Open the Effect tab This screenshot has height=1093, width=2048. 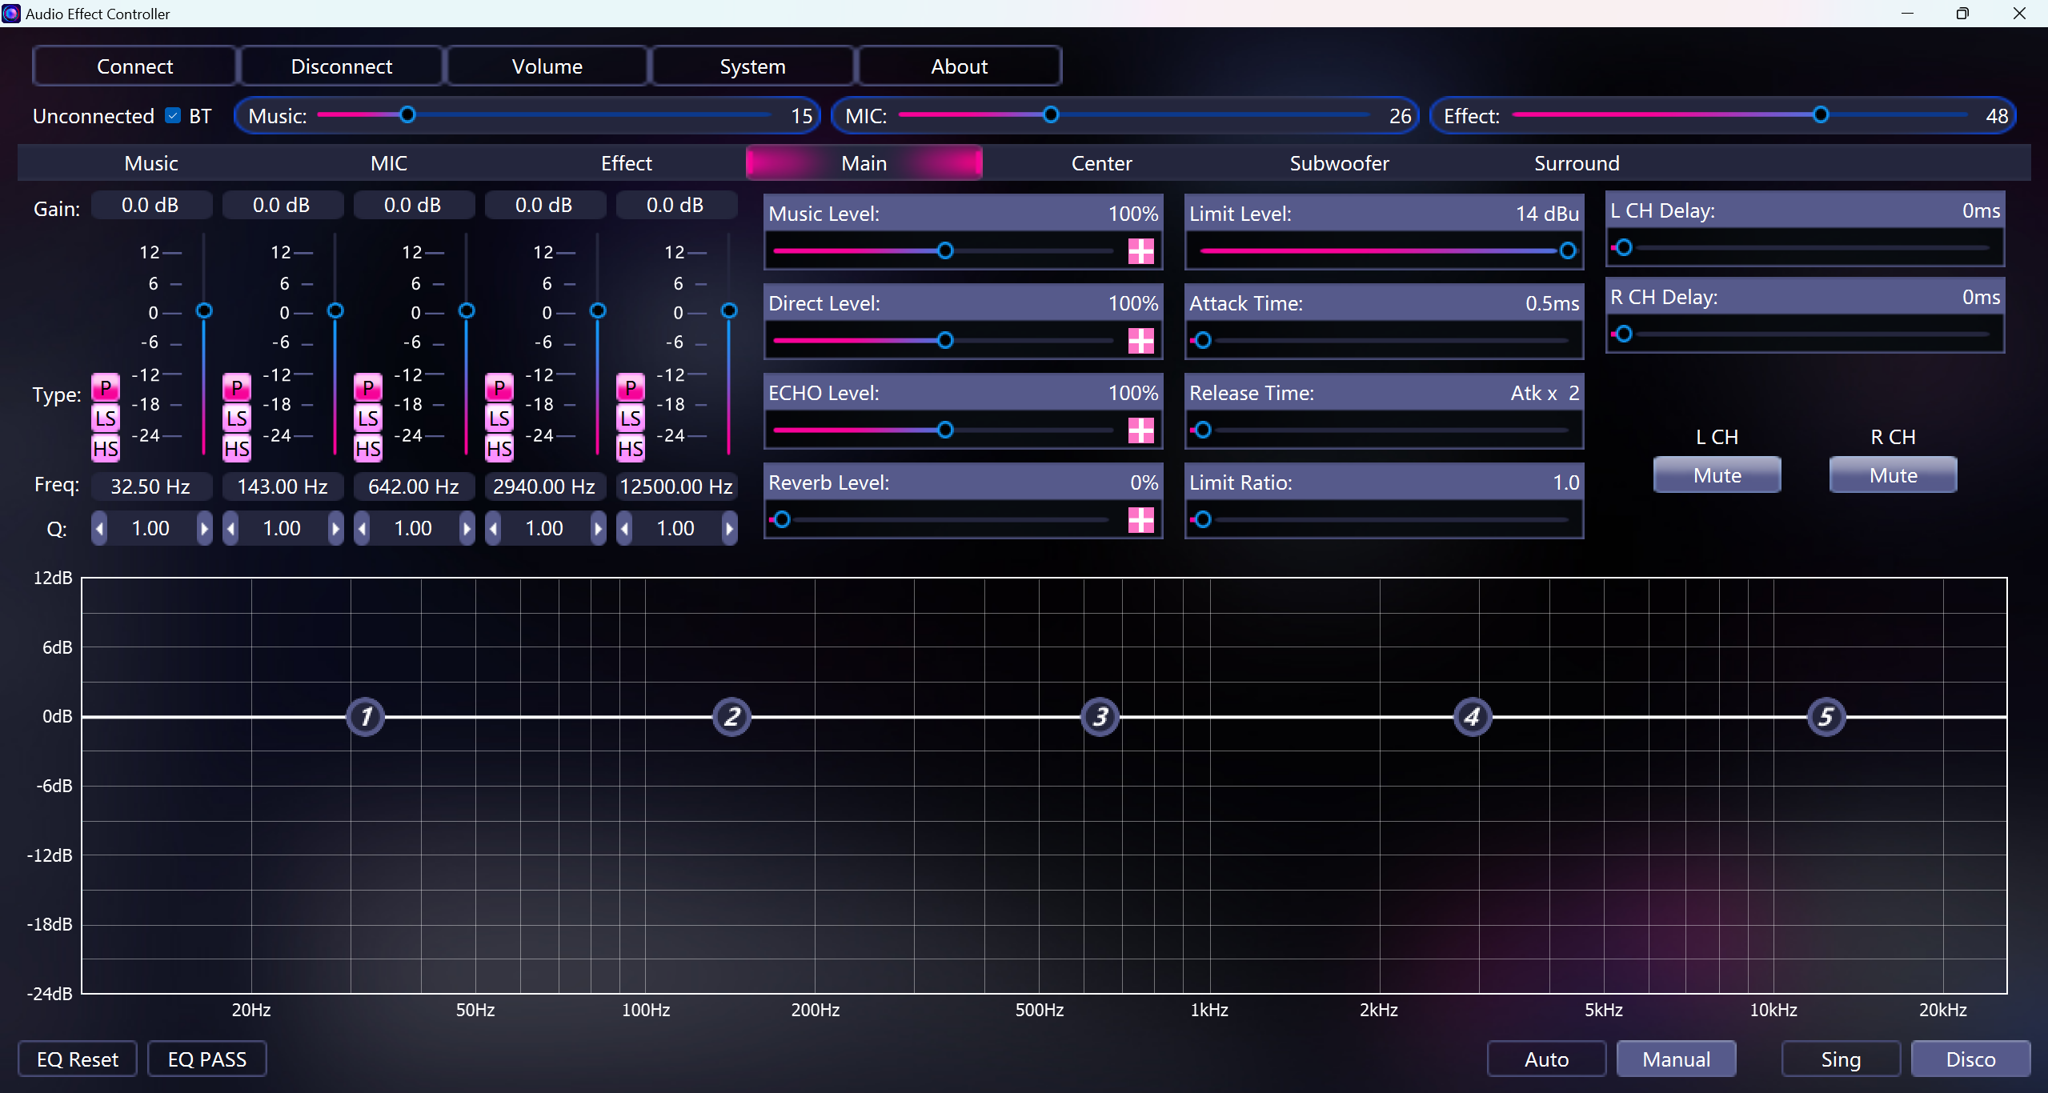[x=626, y=163]
